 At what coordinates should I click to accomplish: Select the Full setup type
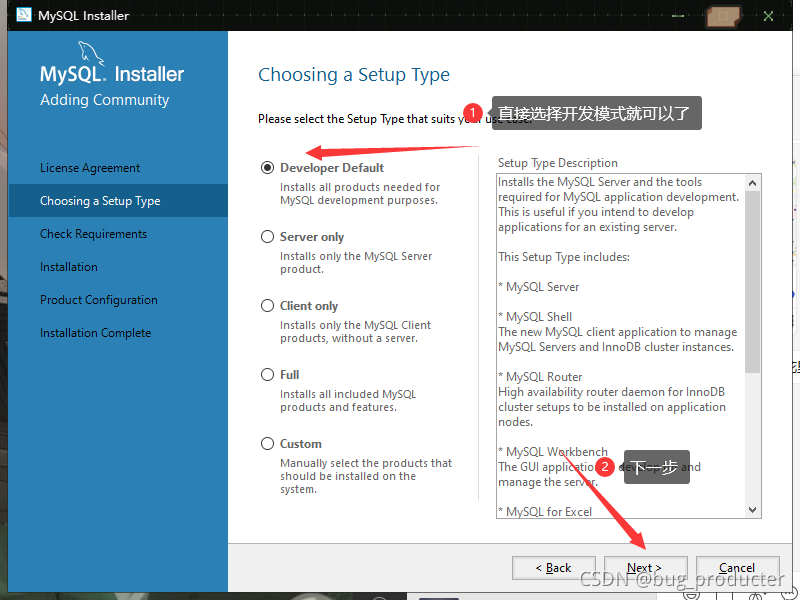click(267, 374)
